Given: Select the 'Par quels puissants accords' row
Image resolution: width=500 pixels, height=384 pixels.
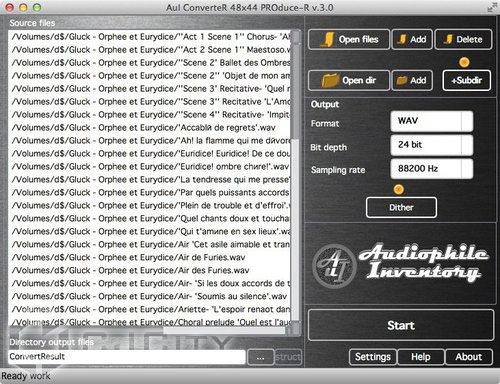Looking at the screenshot, I should coord(149,193).
